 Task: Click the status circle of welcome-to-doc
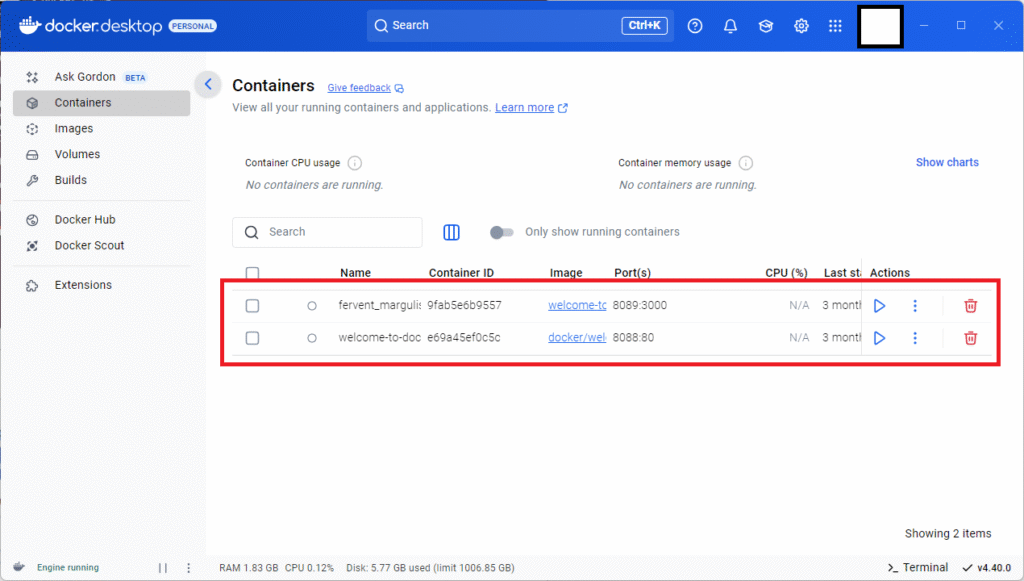tap(312, 338)
